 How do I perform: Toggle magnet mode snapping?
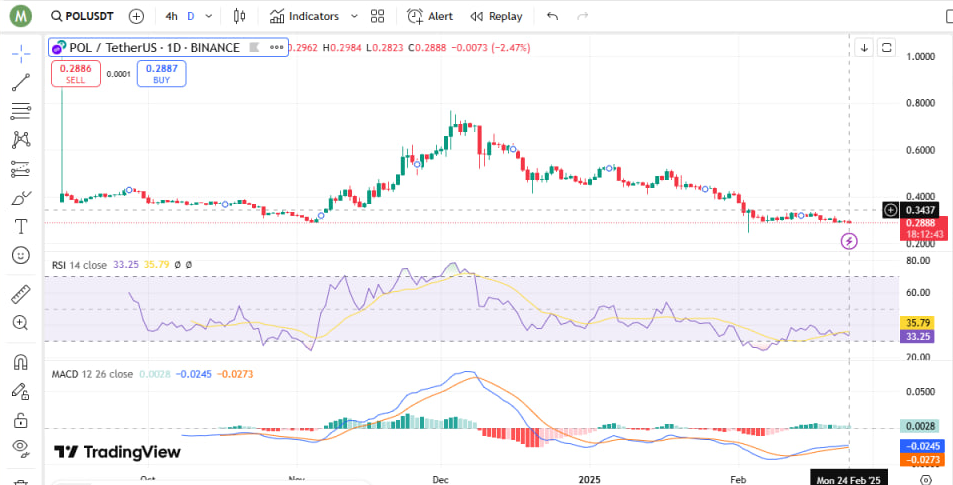click(21, 362)
